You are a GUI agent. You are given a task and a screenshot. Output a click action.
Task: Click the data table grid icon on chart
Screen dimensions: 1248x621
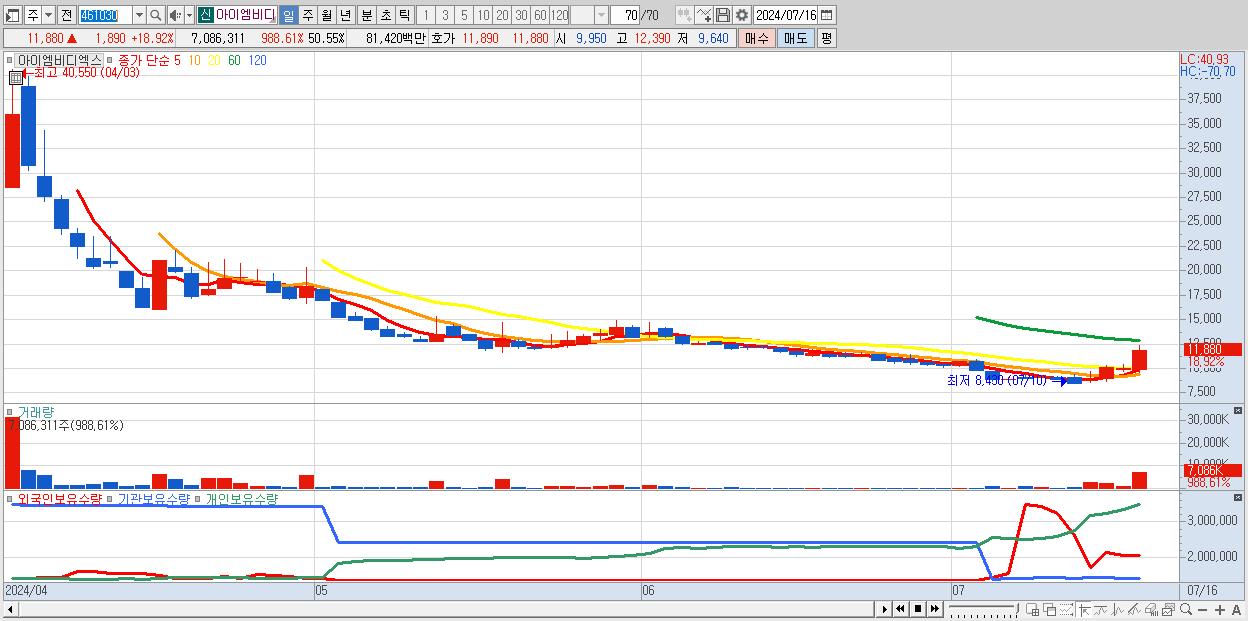pyautogui.click(x=15, y=77)
